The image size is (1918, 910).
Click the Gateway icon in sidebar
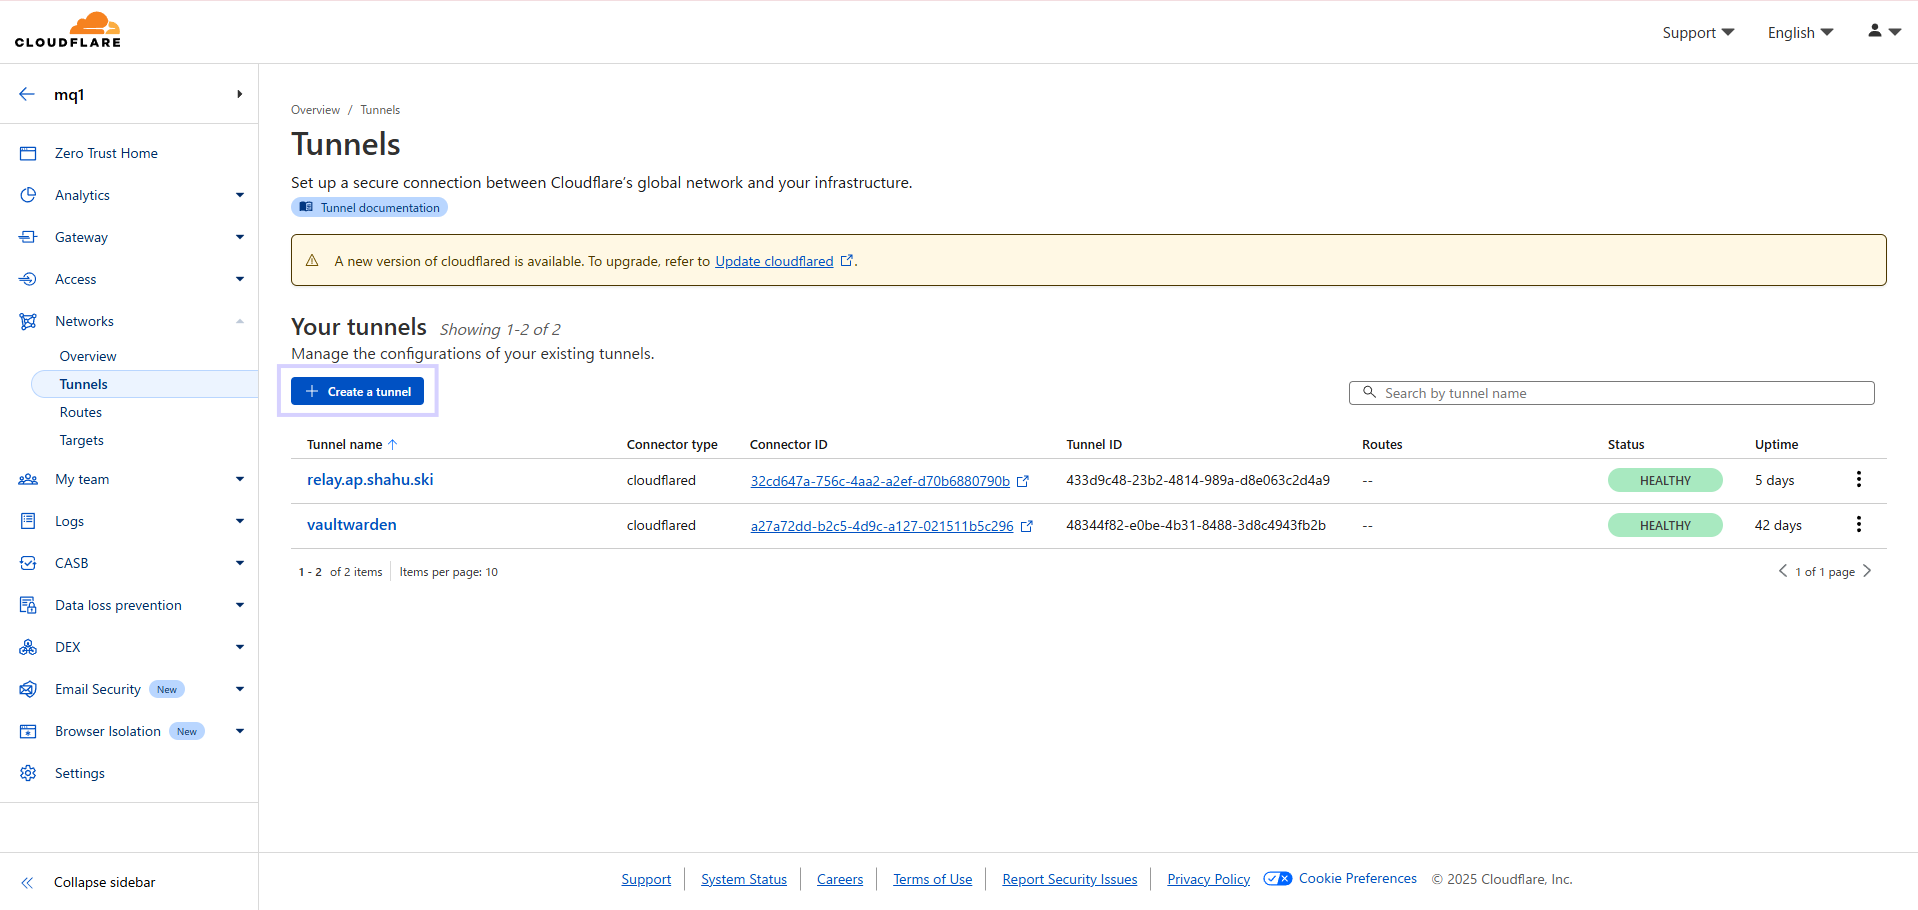tap(28, 237)
